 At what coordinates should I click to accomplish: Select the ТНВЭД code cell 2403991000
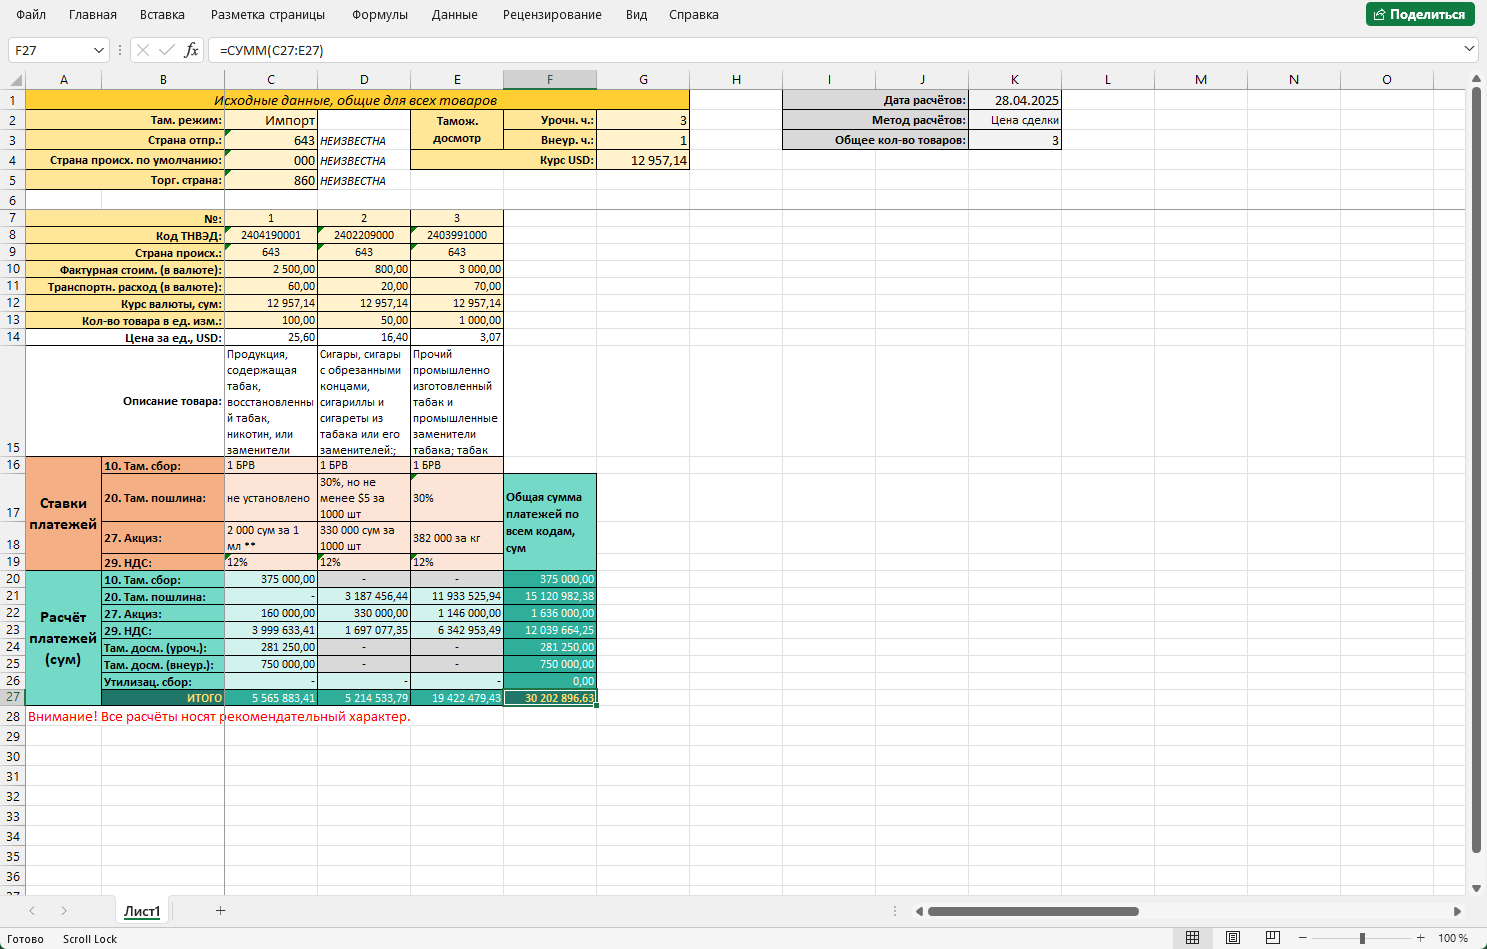pos(457,235)
